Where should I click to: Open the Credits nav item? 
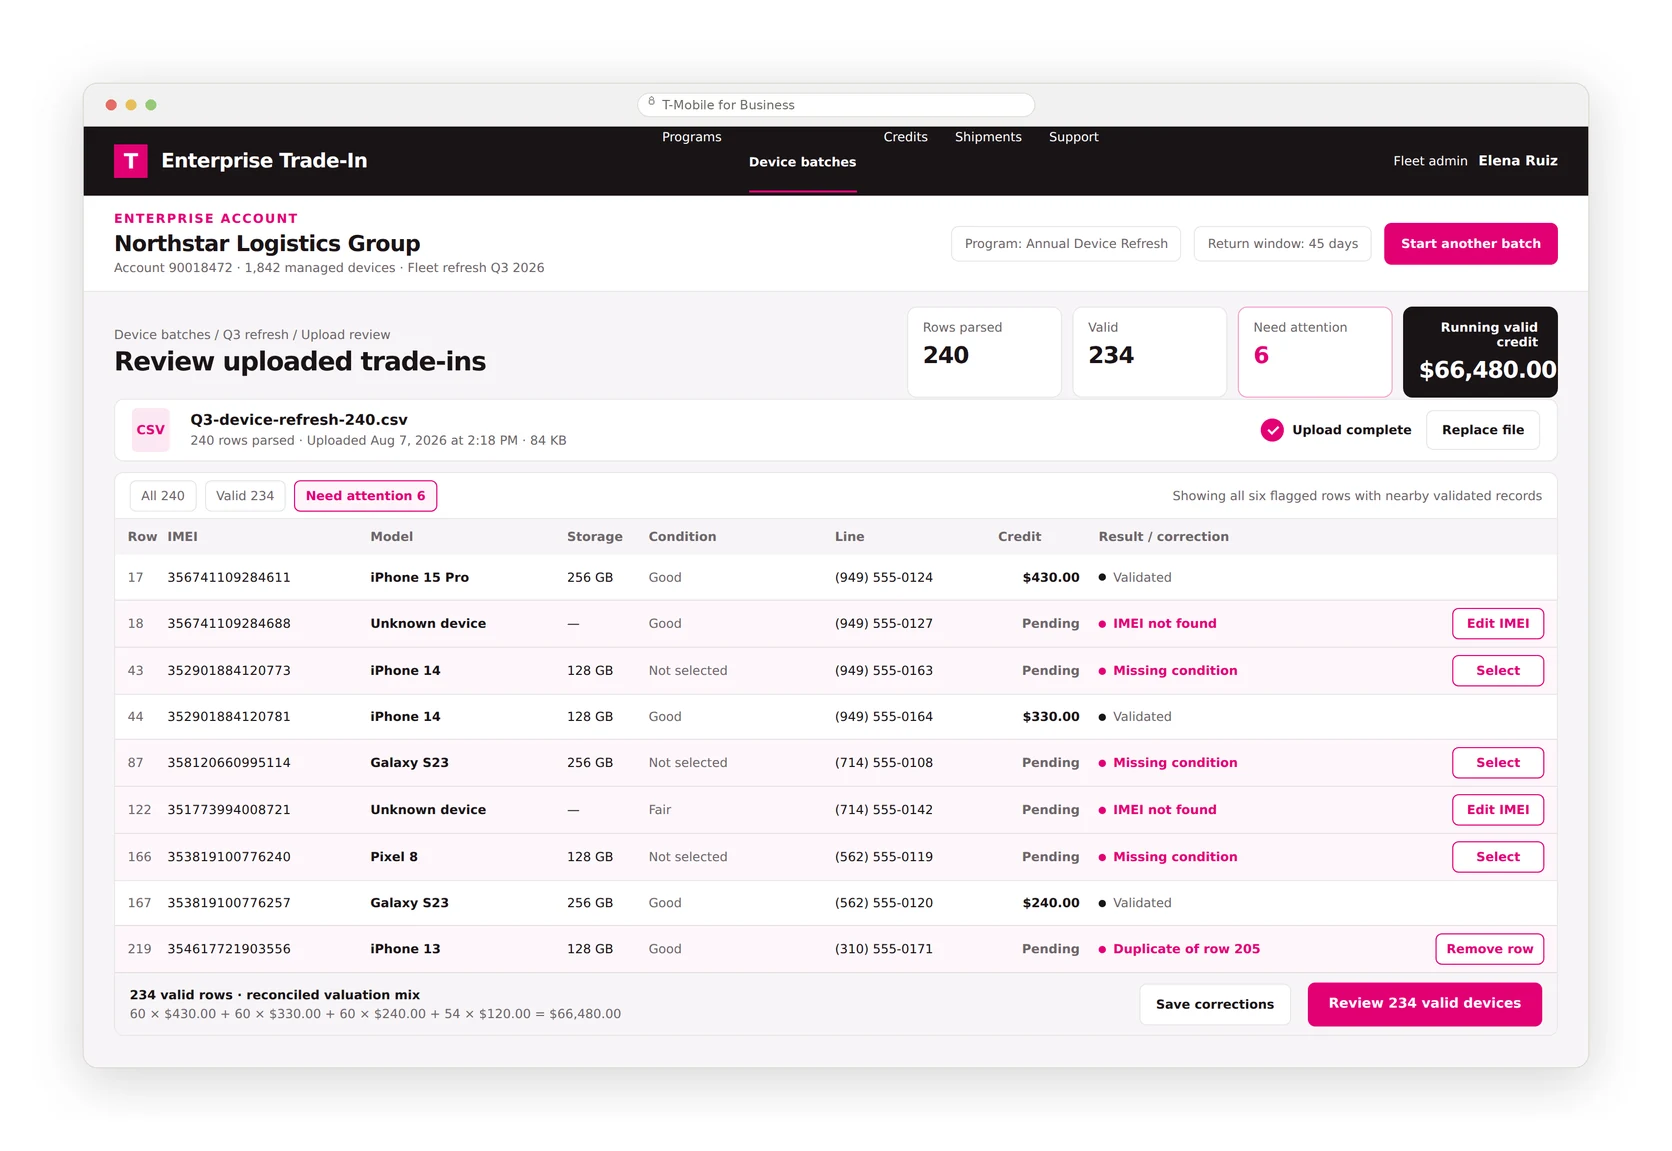pos(906,137)
